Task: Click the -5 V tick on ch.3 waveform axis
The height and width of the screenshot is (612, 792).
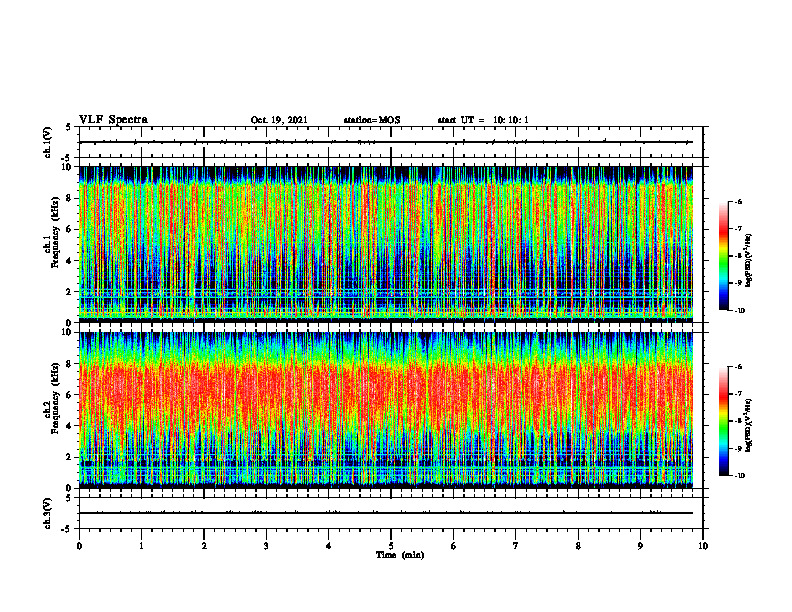Action: tap(66, 529)
